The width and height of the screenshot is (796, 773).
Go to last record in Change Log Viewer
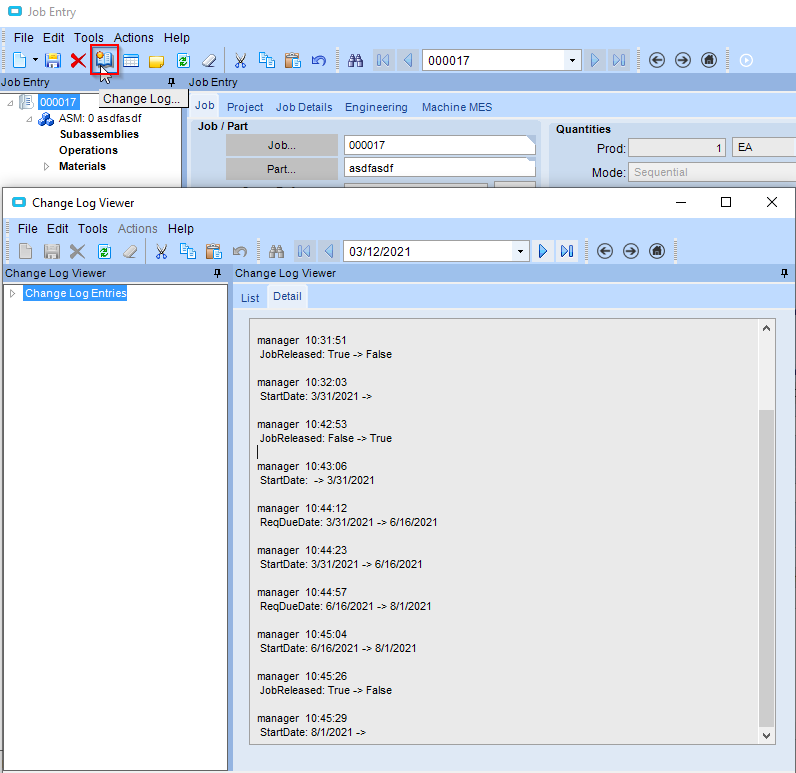click(567, 251)
